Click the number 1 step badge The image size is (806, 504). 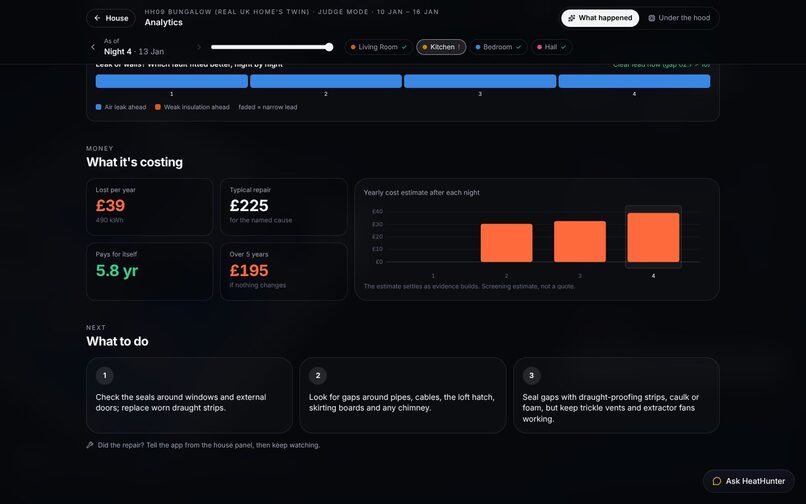point(104,375)
